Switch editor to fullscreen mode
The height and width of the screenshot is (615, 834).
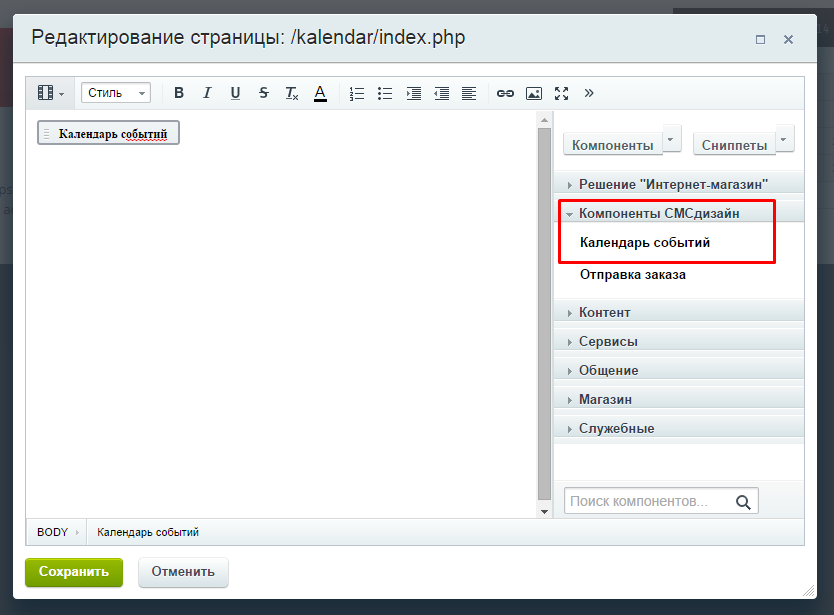[x=561, y=92]
